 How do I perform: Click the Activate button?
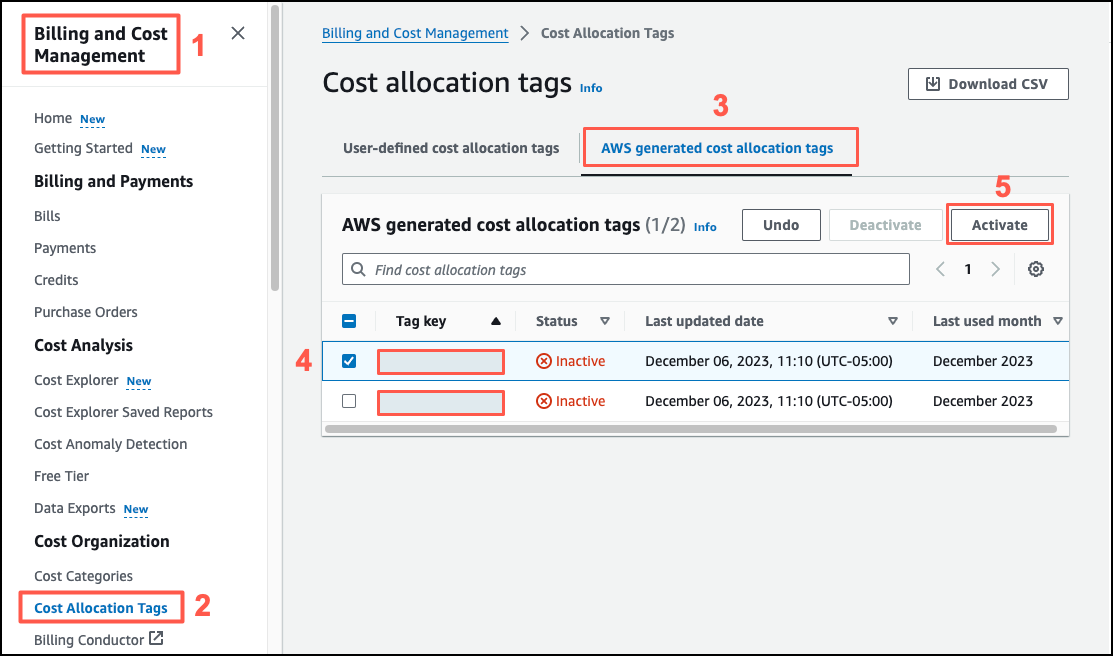[999, 224]
